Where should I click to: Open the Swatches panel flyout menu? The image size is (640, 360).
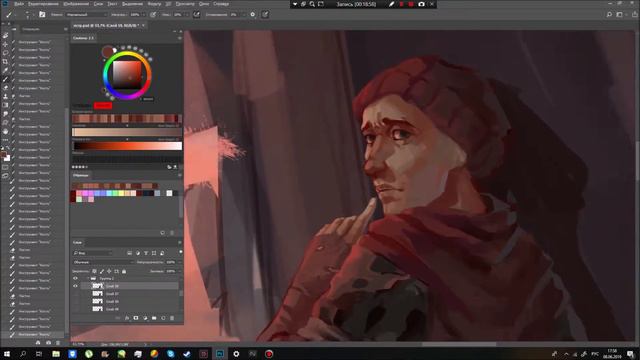180,175
